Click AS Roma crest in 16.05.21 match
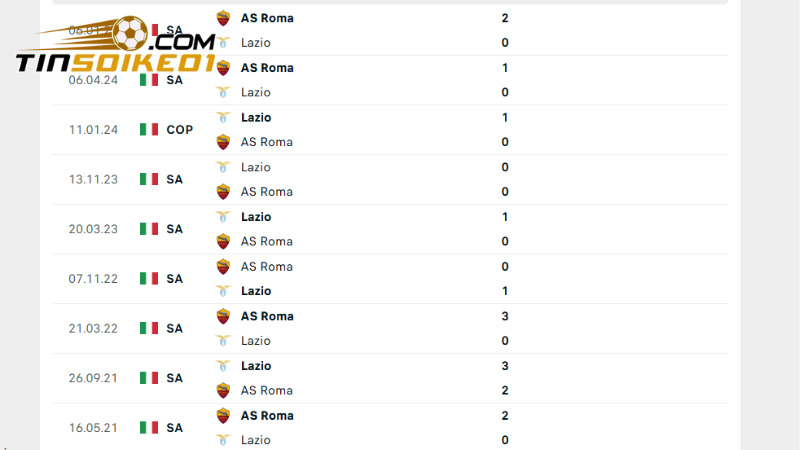This screenshot has width=800, height=450. [223, 415]
